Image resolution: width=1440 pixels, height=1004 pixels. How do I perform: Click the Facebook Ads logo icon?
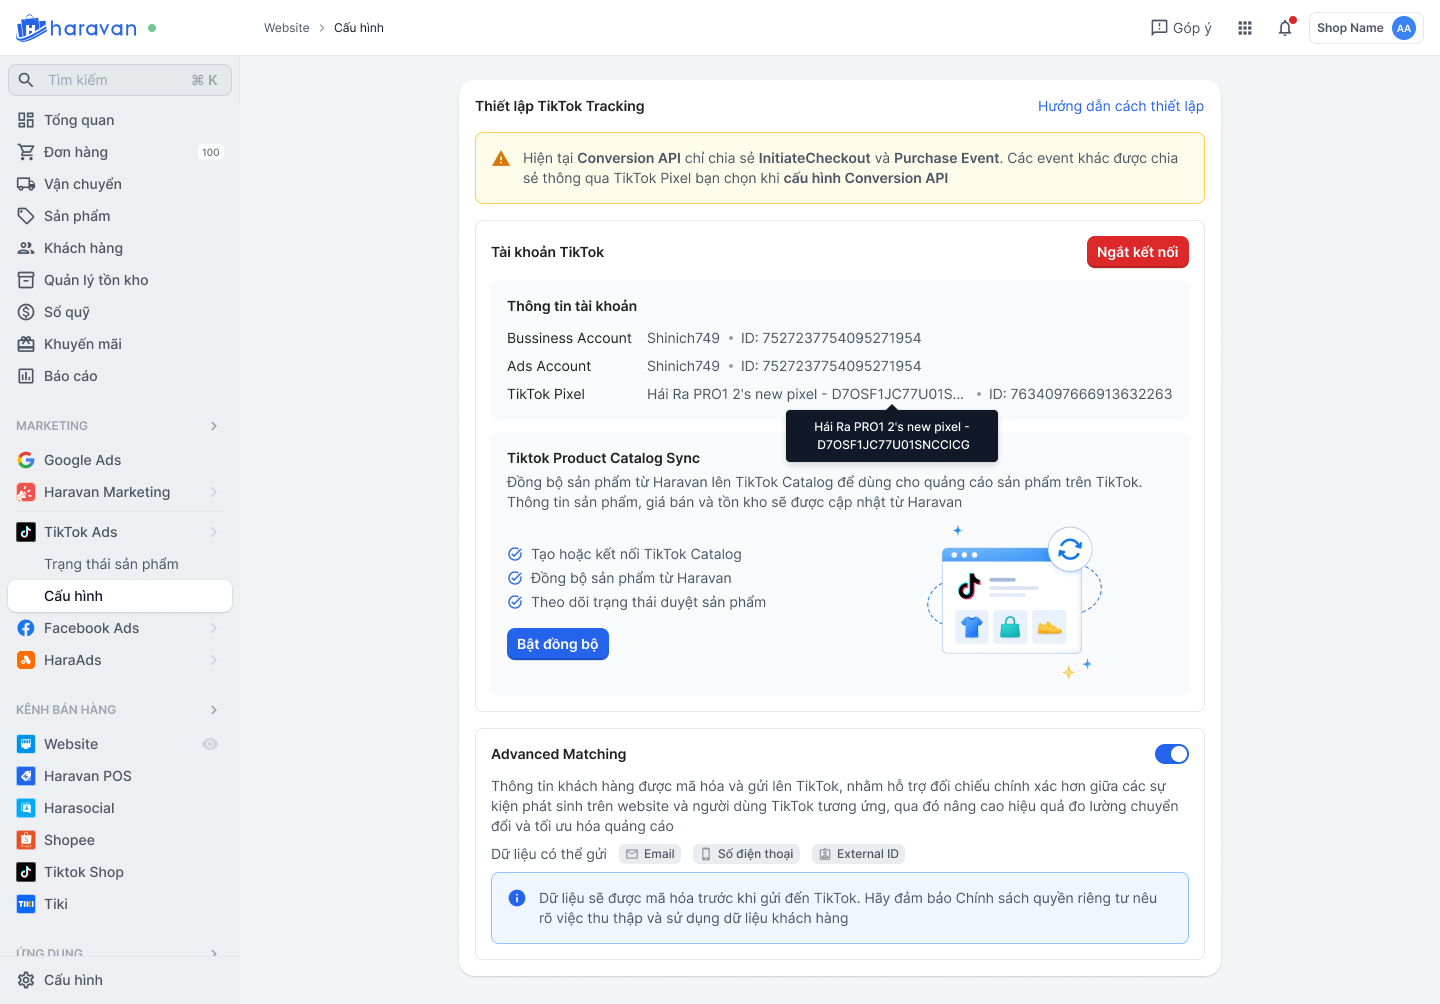pyautogui.click(x=26, y=628)
